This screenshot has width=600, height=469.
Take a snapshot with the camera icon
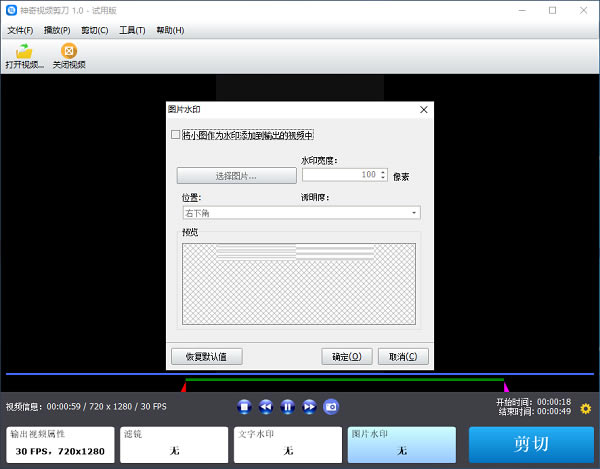coord(331,406)
